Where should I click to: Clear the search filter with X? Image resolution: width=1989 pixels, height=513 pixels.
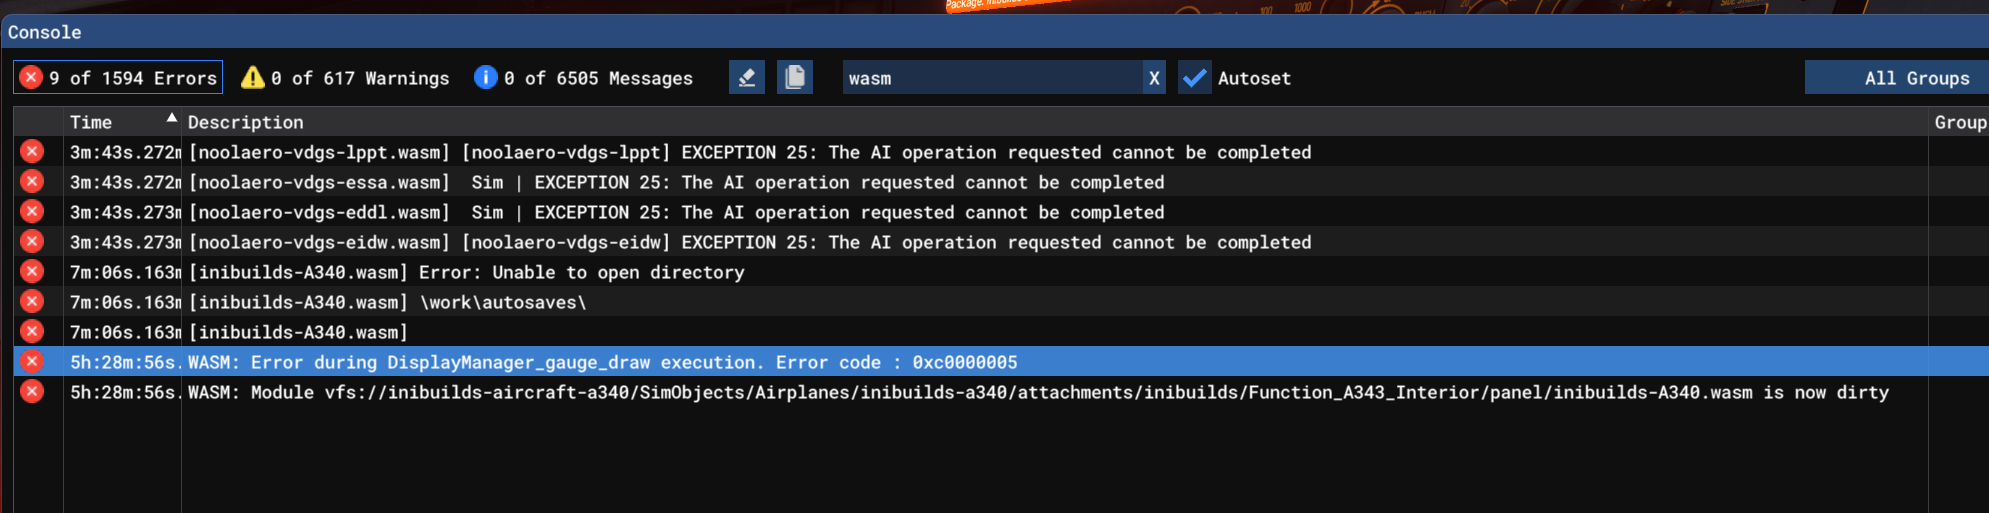[1154, 78]
